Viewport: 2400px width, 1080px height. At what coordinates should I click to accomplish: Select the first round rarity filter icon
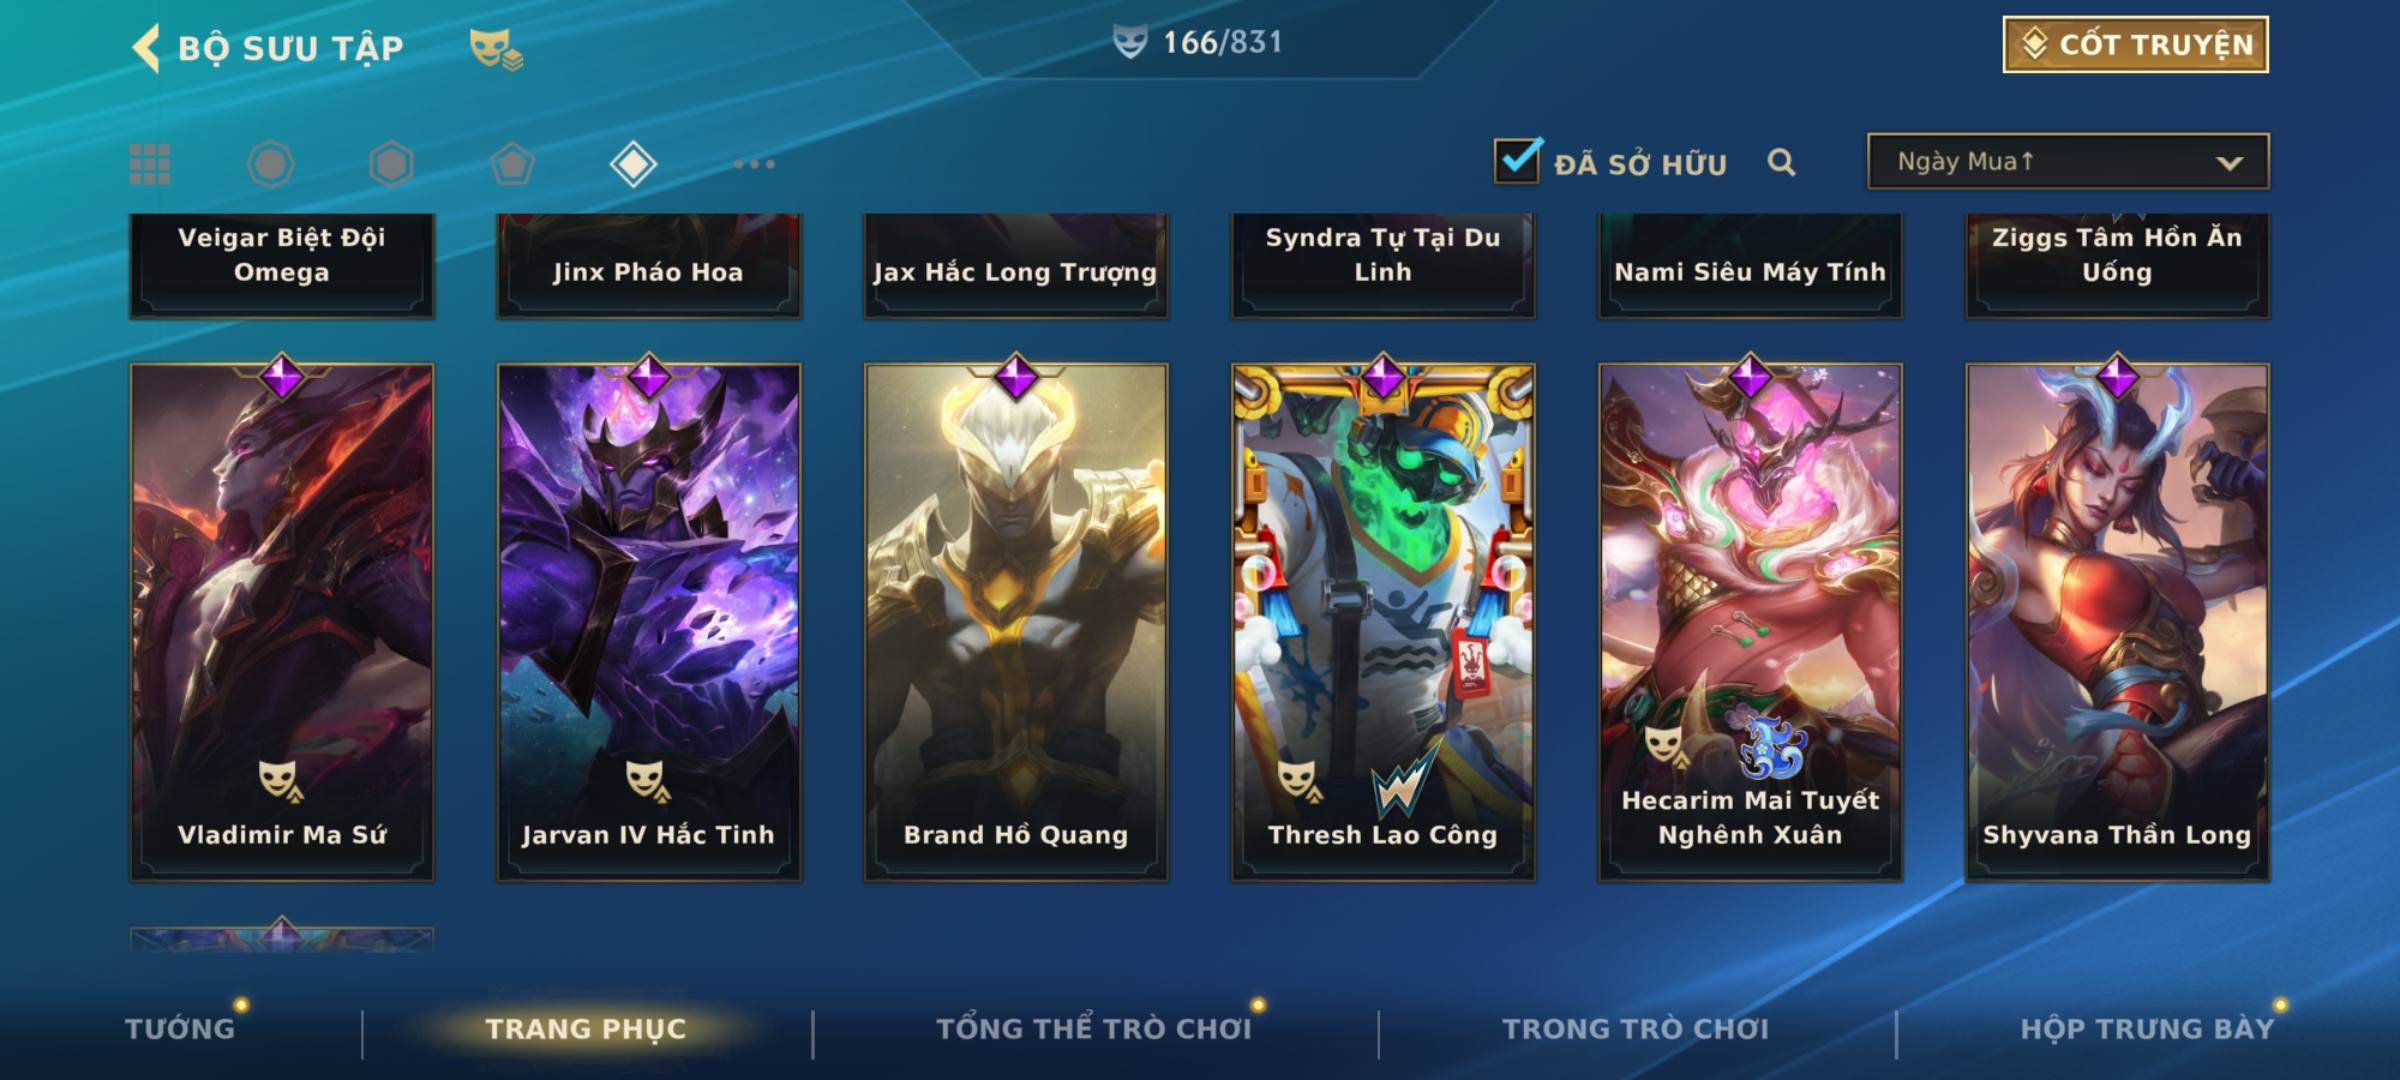point(270,164)
